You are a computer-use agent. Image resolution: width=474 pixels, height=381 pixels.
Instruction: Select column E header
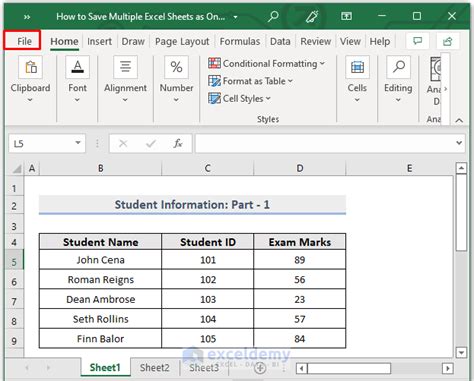[409, 169]
